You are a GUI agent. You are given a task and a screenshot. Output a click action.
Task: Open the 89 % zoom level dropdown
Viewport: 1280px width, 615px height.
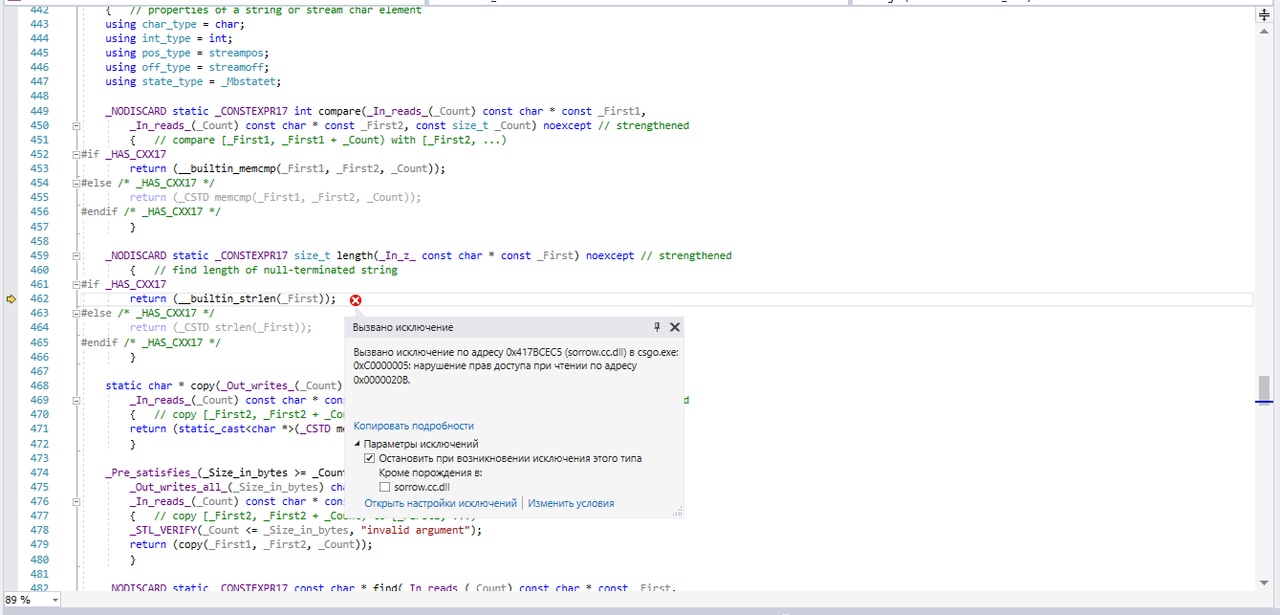53,600
